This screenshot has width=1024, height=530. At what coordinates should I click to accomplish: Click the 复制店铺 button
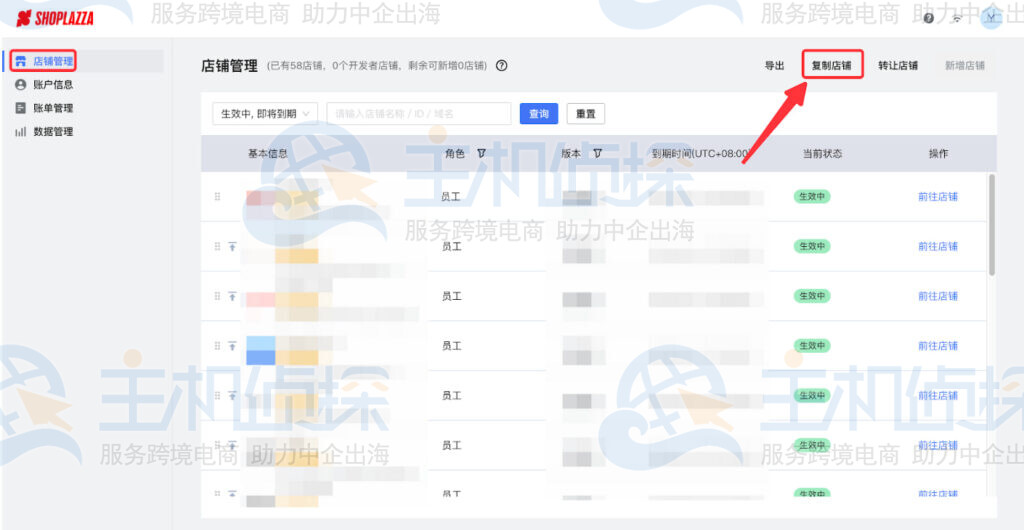pyautogui.click(x=832, y=66)
